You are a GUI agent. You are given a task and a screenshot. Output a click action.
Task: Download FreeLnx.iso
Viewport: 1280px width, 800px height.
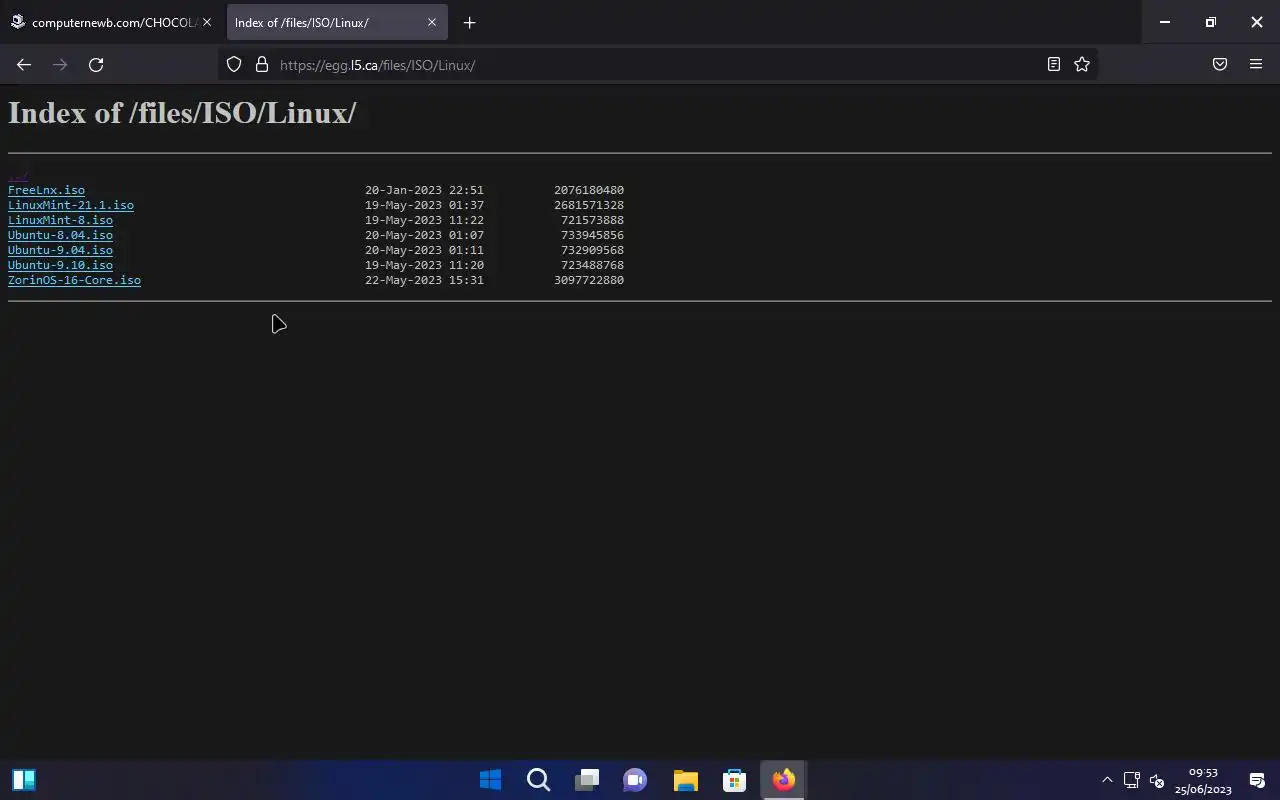click(x=46, y=190)
